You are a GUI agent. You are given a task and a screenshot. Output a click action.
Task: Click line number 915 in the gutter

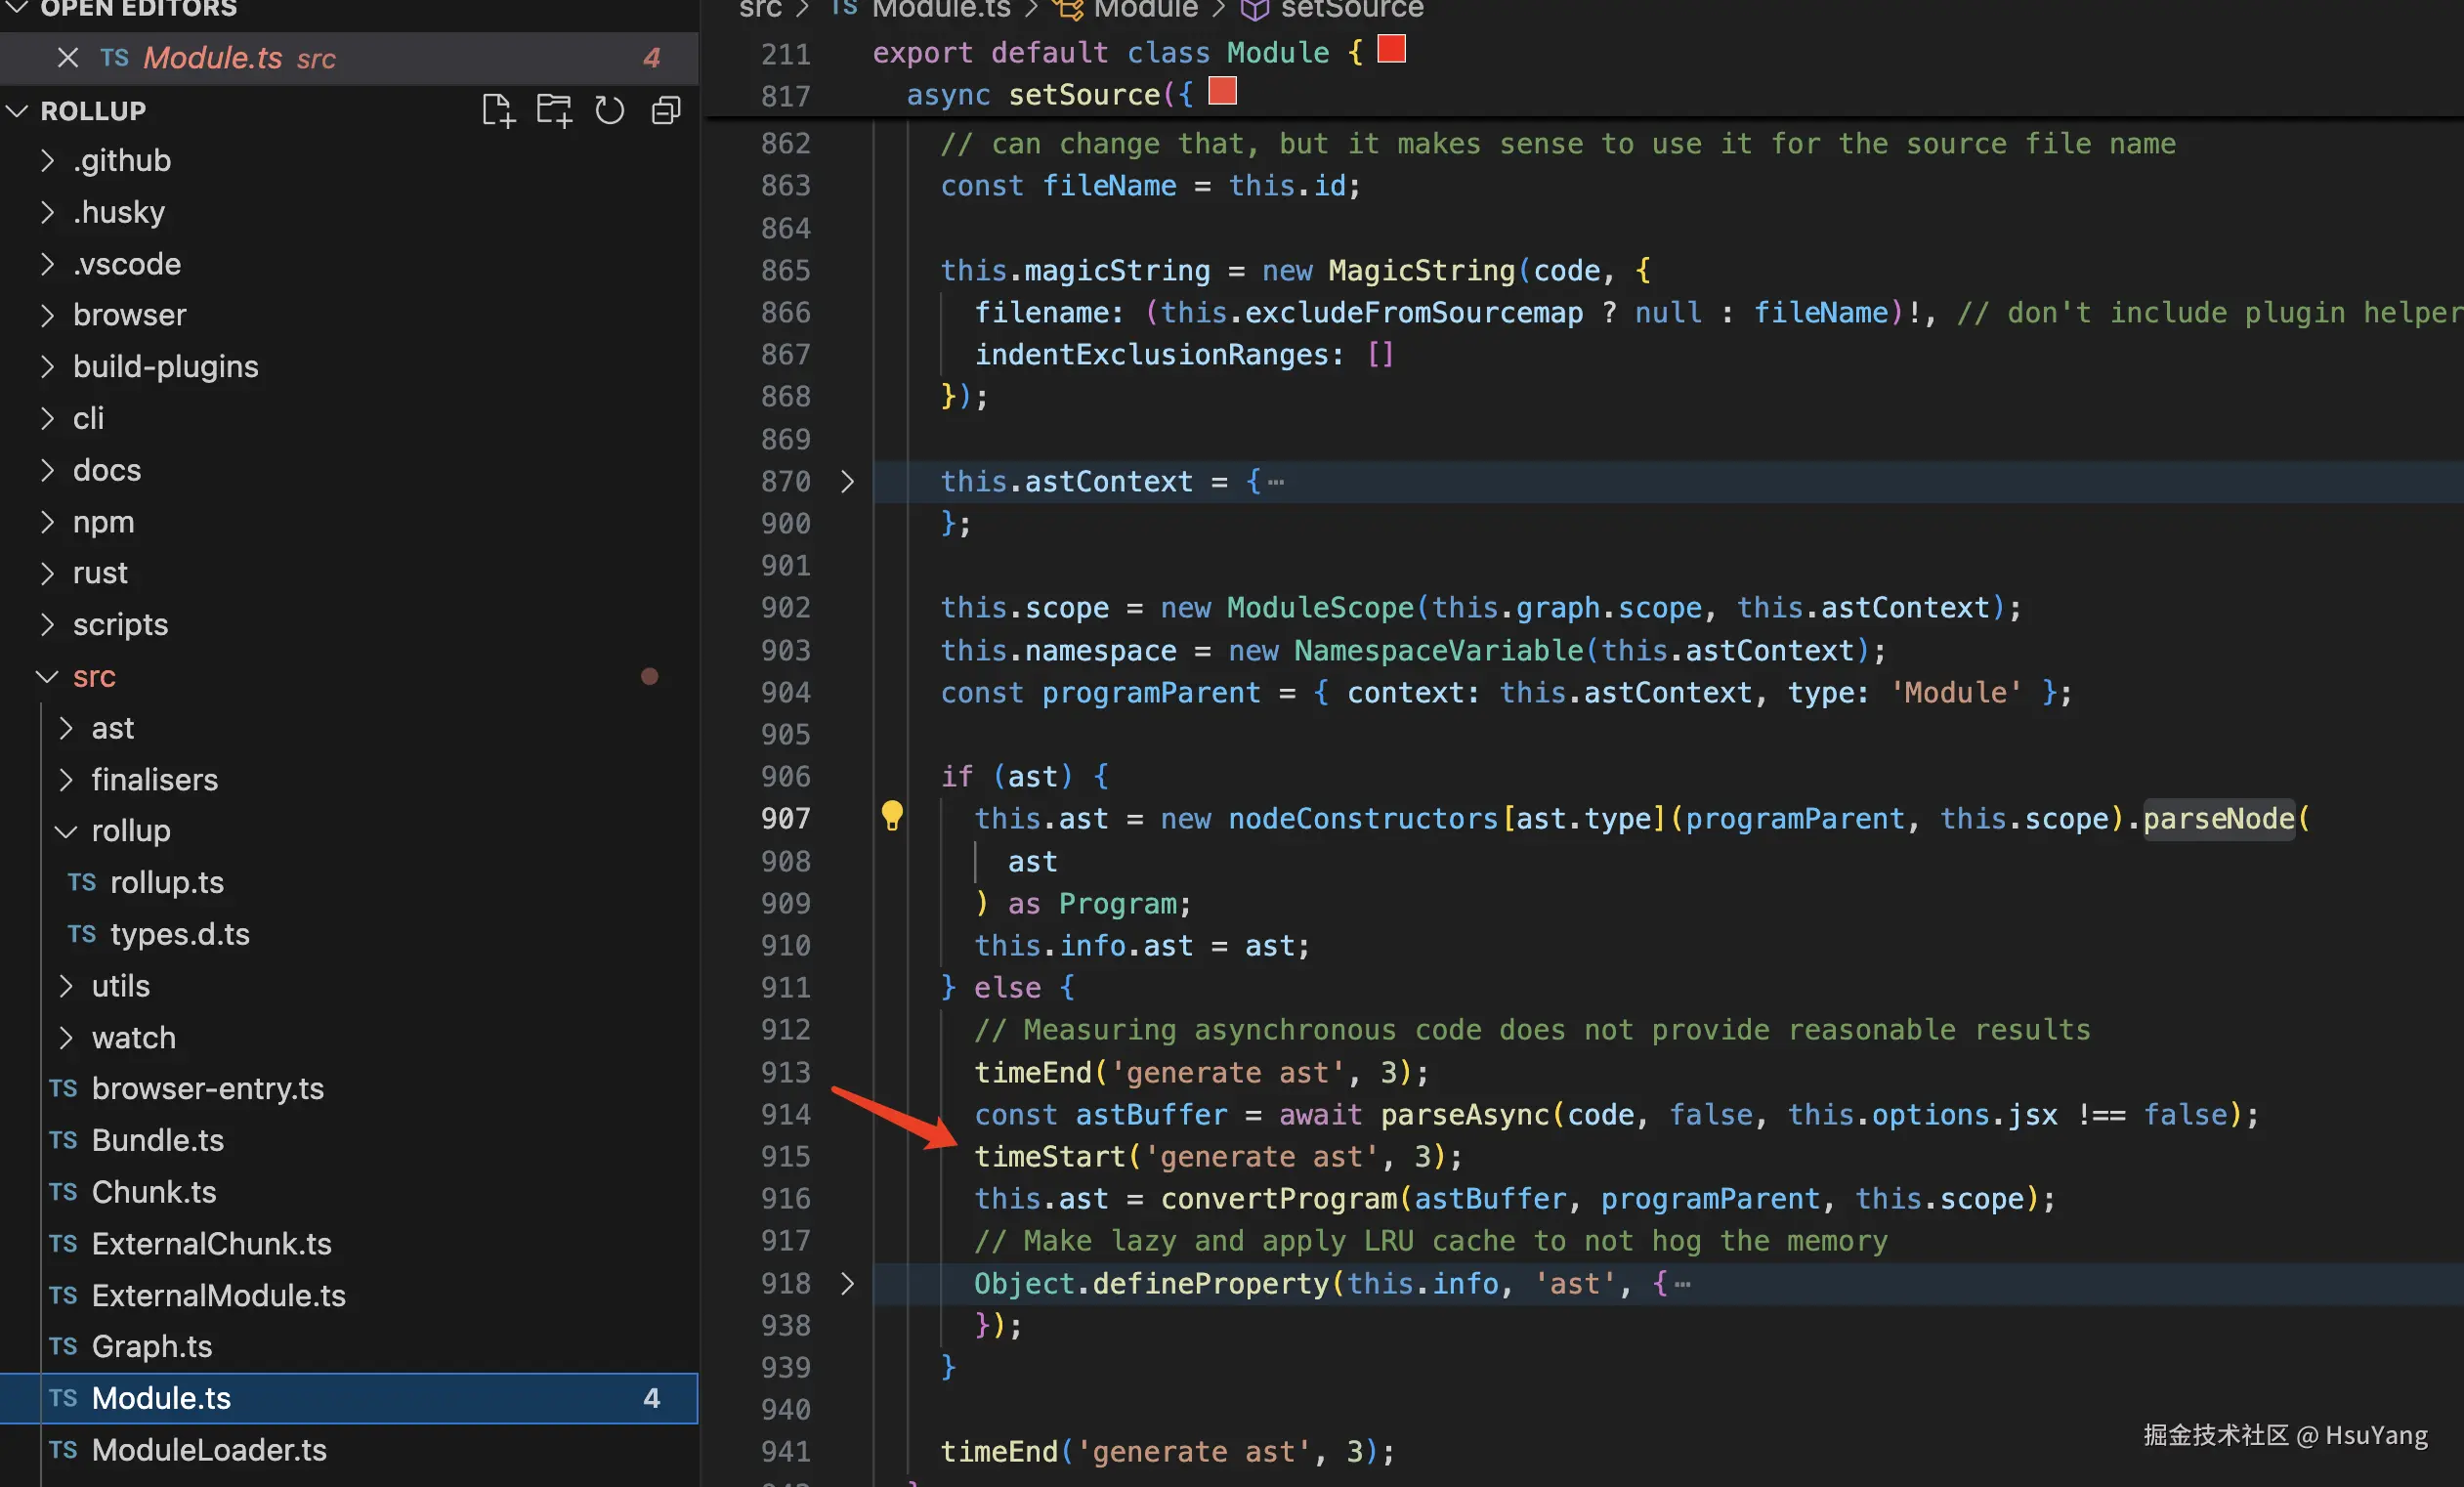[x=785, y=1156]
